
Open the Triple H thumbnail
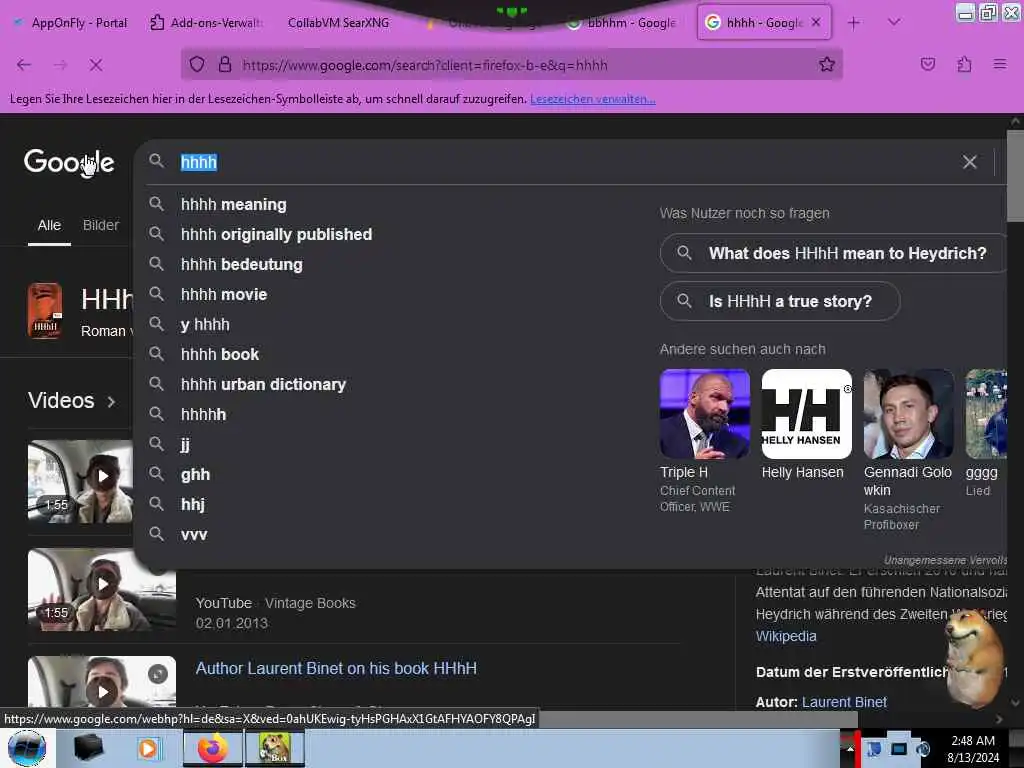705,414
